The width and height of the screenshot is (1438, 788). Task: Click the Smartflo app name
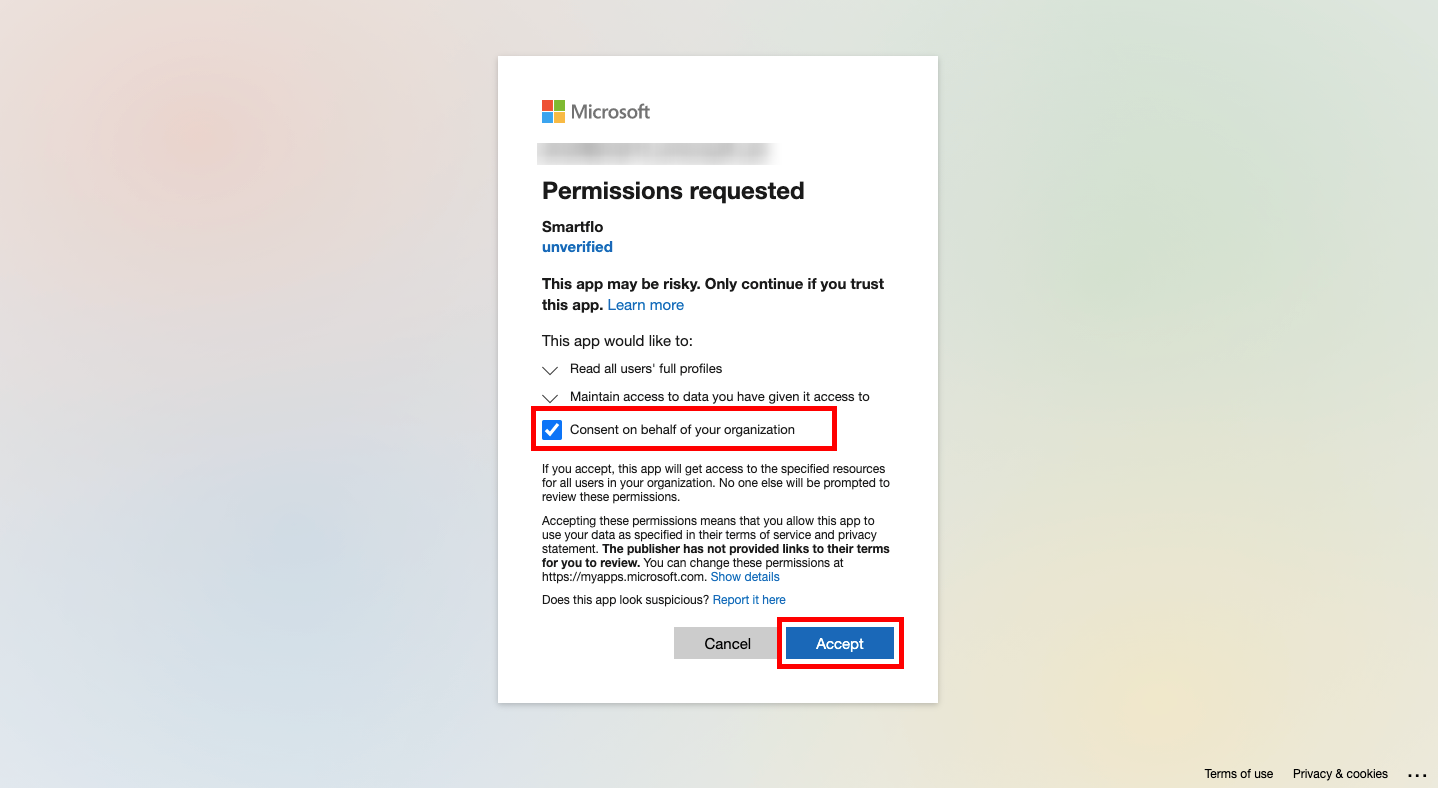(572, 227)
